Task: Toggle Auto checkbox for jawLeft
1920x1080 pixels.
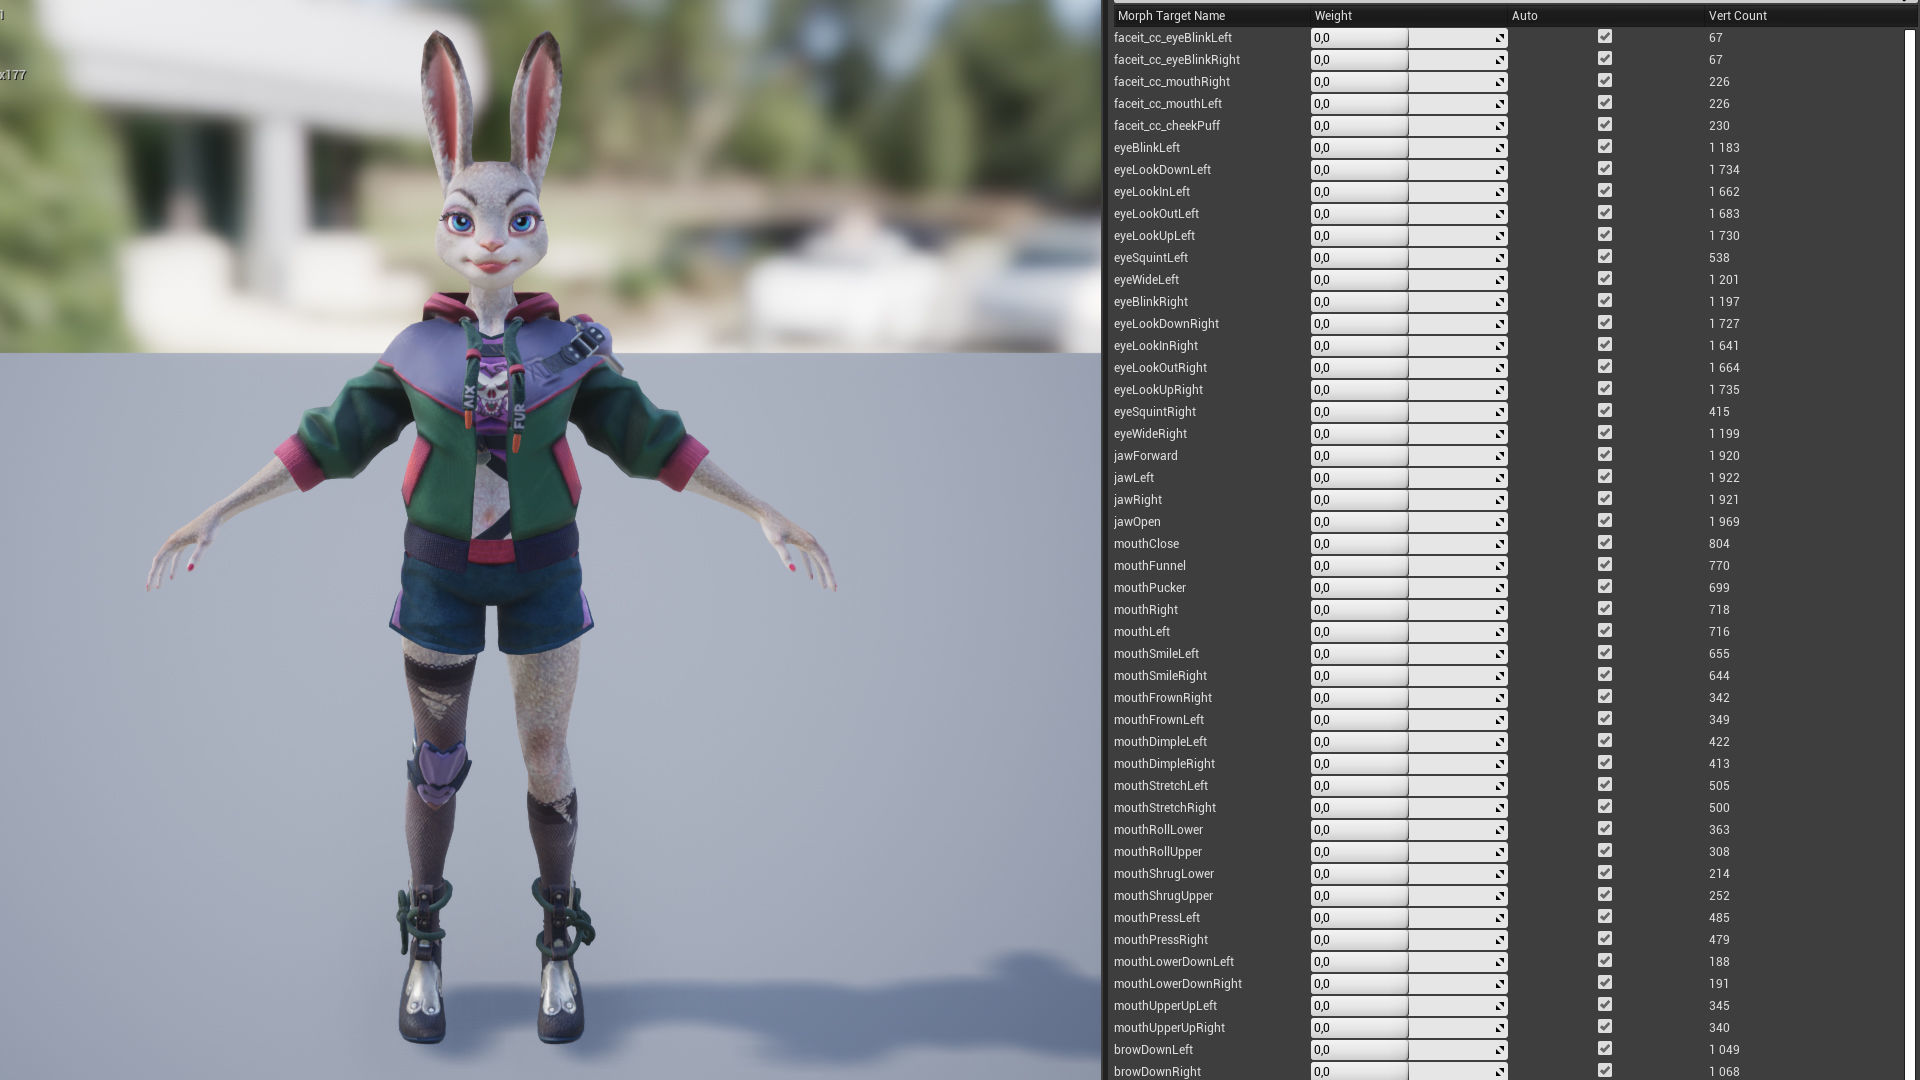Action: tap(1605, 477)
